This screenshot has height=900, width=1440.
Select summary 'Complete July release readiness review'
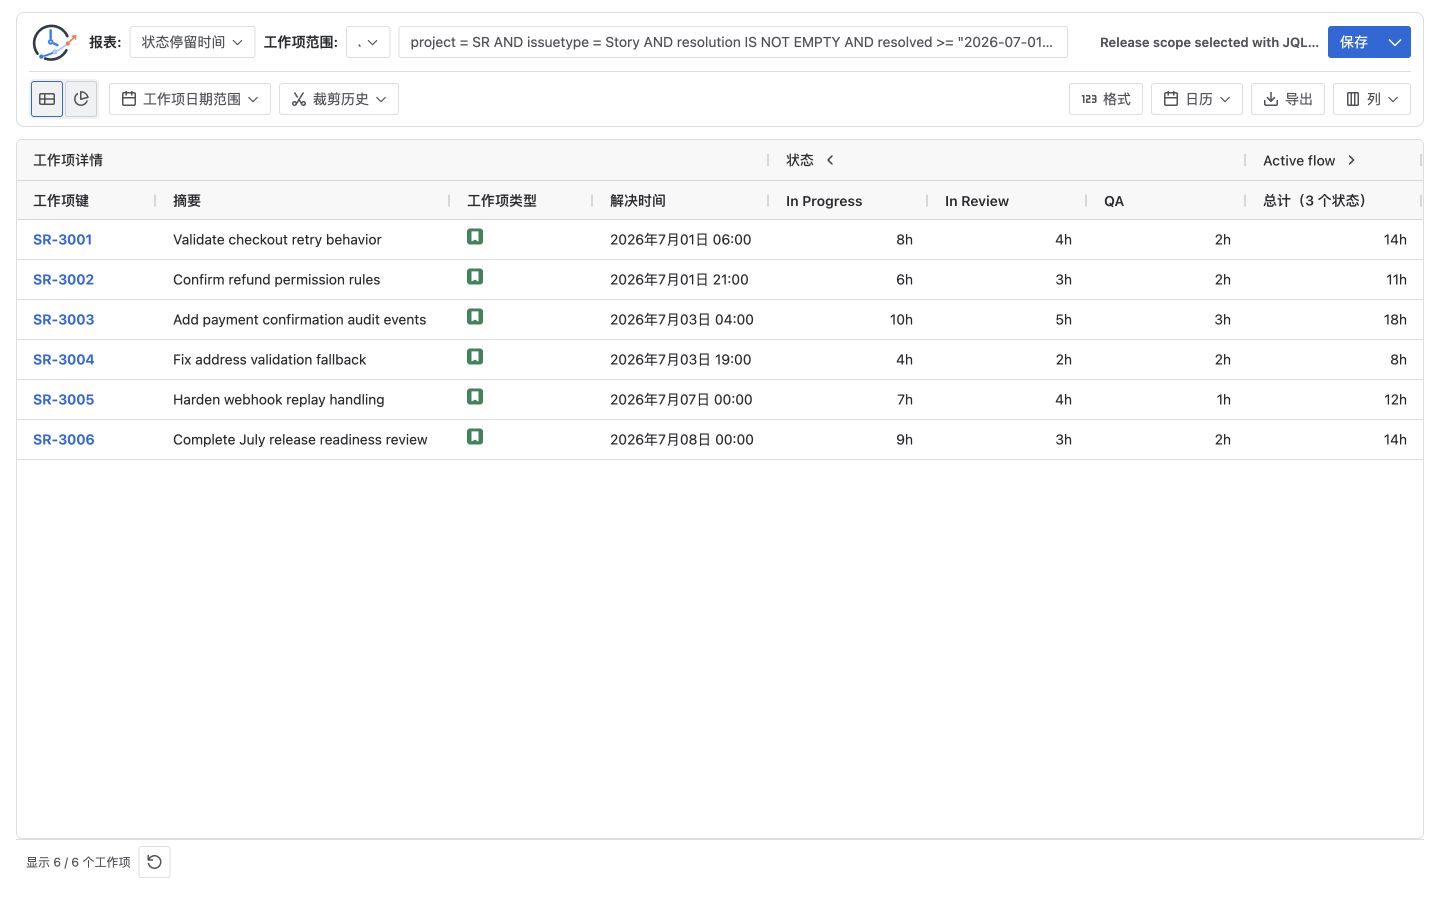click(300, 440)
